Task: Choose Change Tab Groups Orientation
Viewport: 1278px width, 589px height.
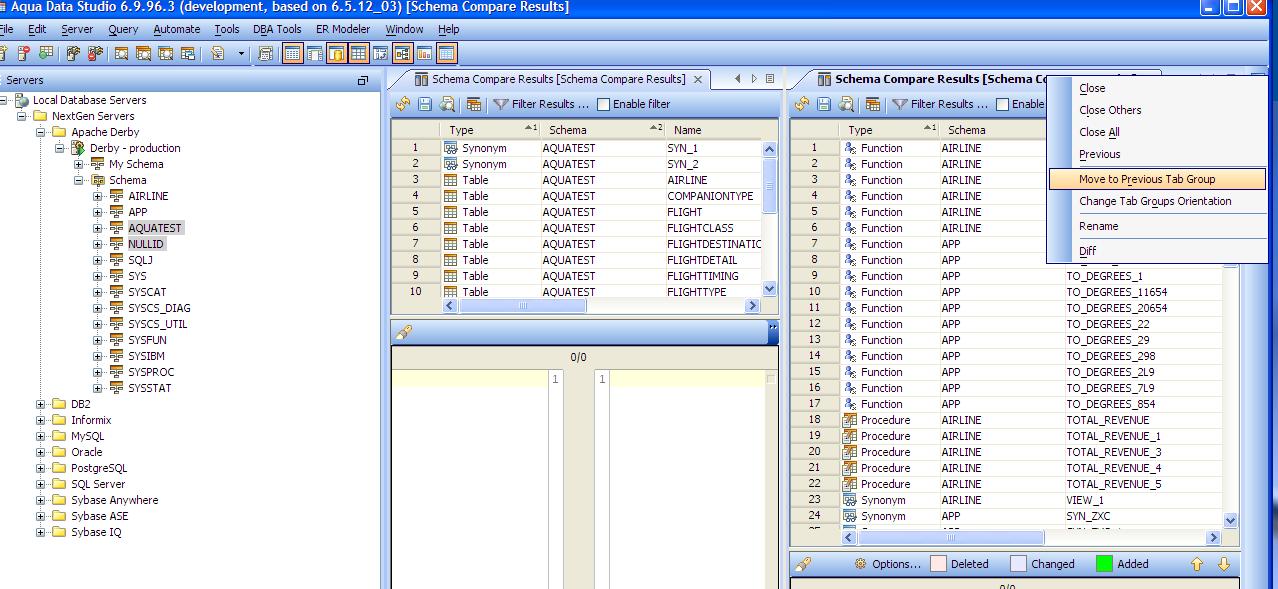Action: point(1155,201)
